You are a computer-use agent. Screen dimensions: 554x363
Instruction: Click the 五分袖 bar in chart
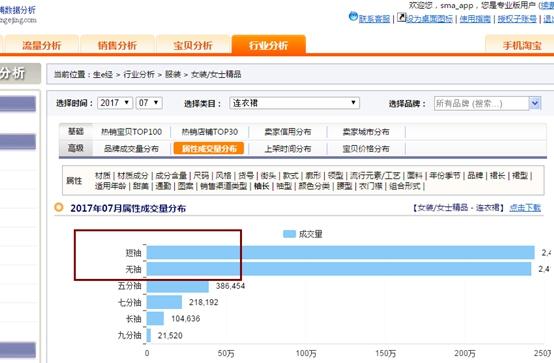point(178,286)
